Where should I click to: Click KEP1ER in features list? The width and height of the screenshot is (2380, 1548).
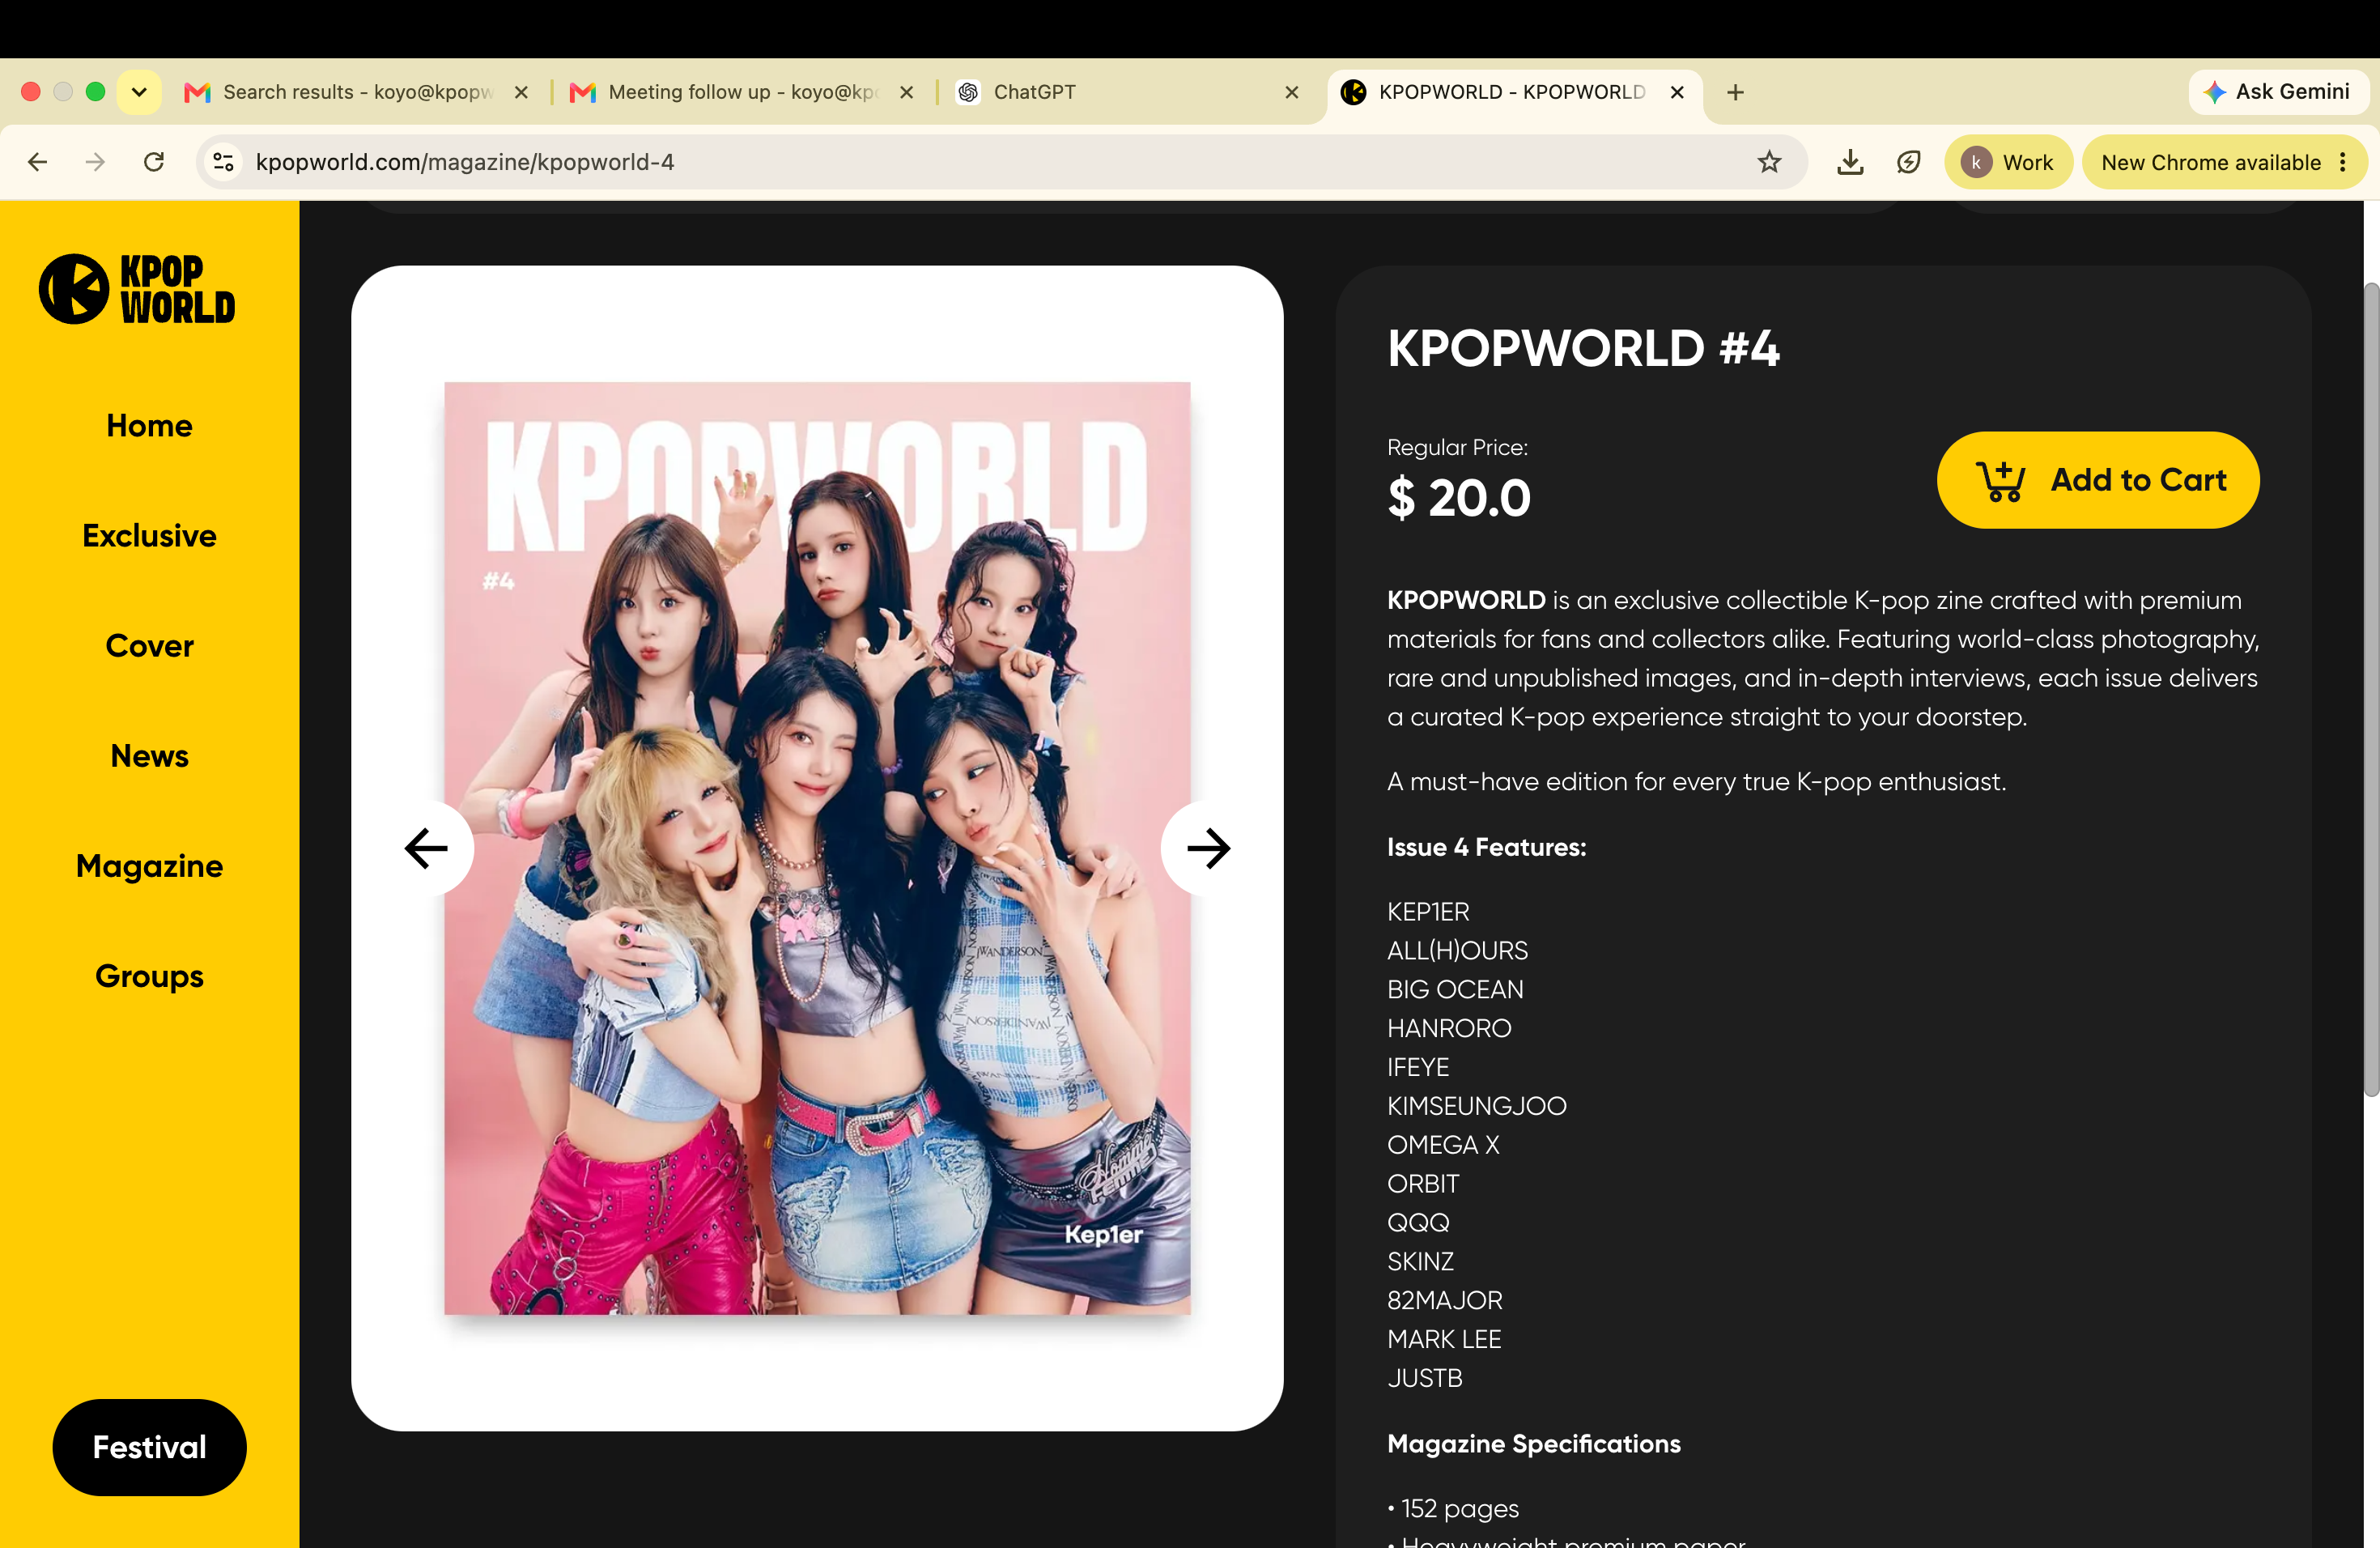1428,912
